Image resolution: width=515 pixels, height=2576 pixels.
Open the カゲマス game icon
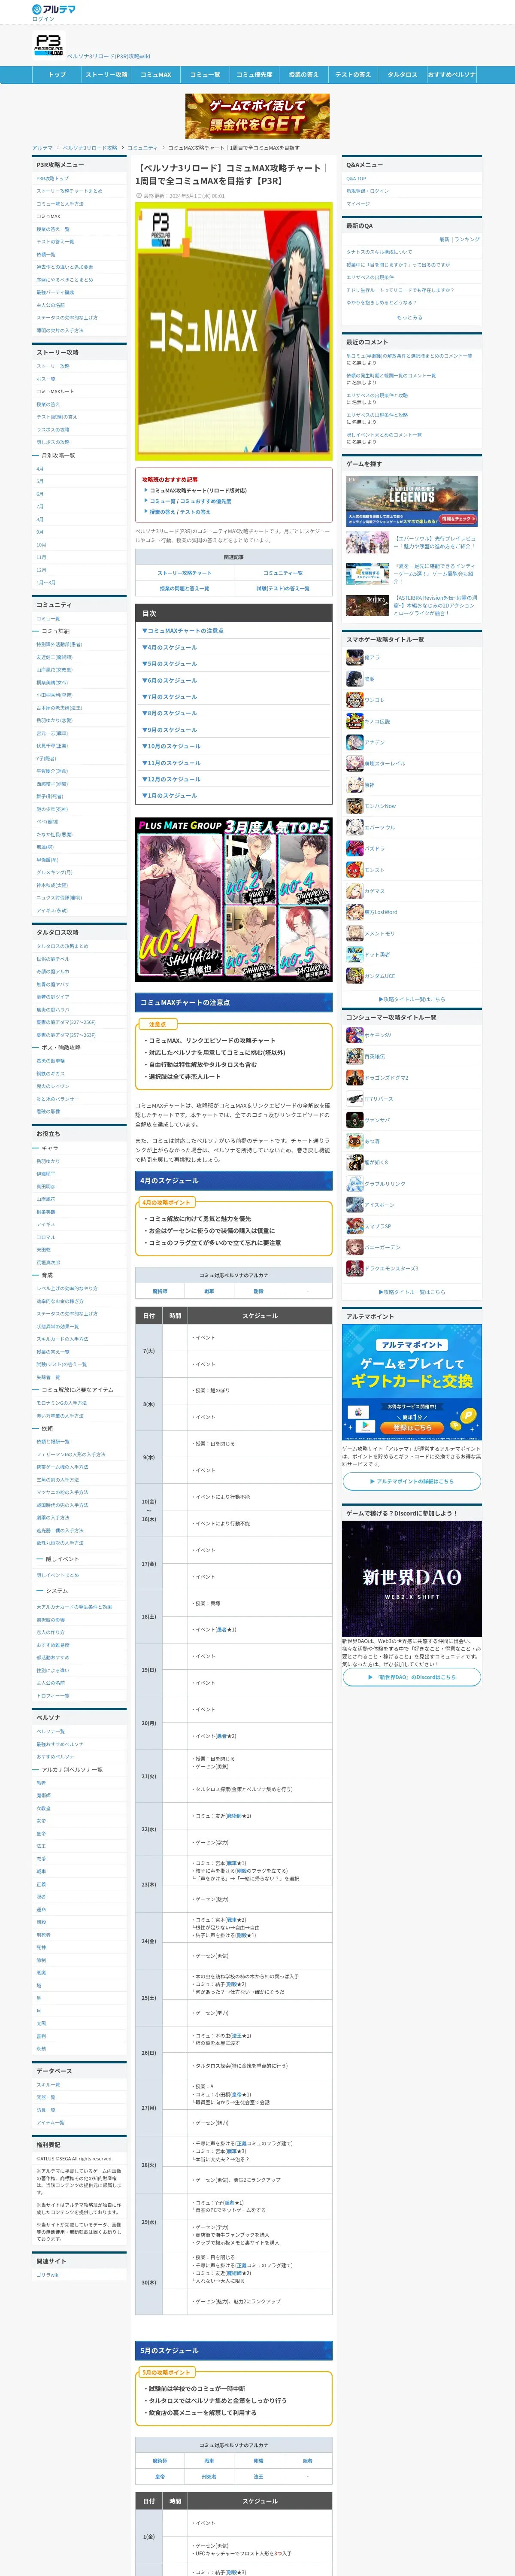pyautogui.click(x=354, y=891)
